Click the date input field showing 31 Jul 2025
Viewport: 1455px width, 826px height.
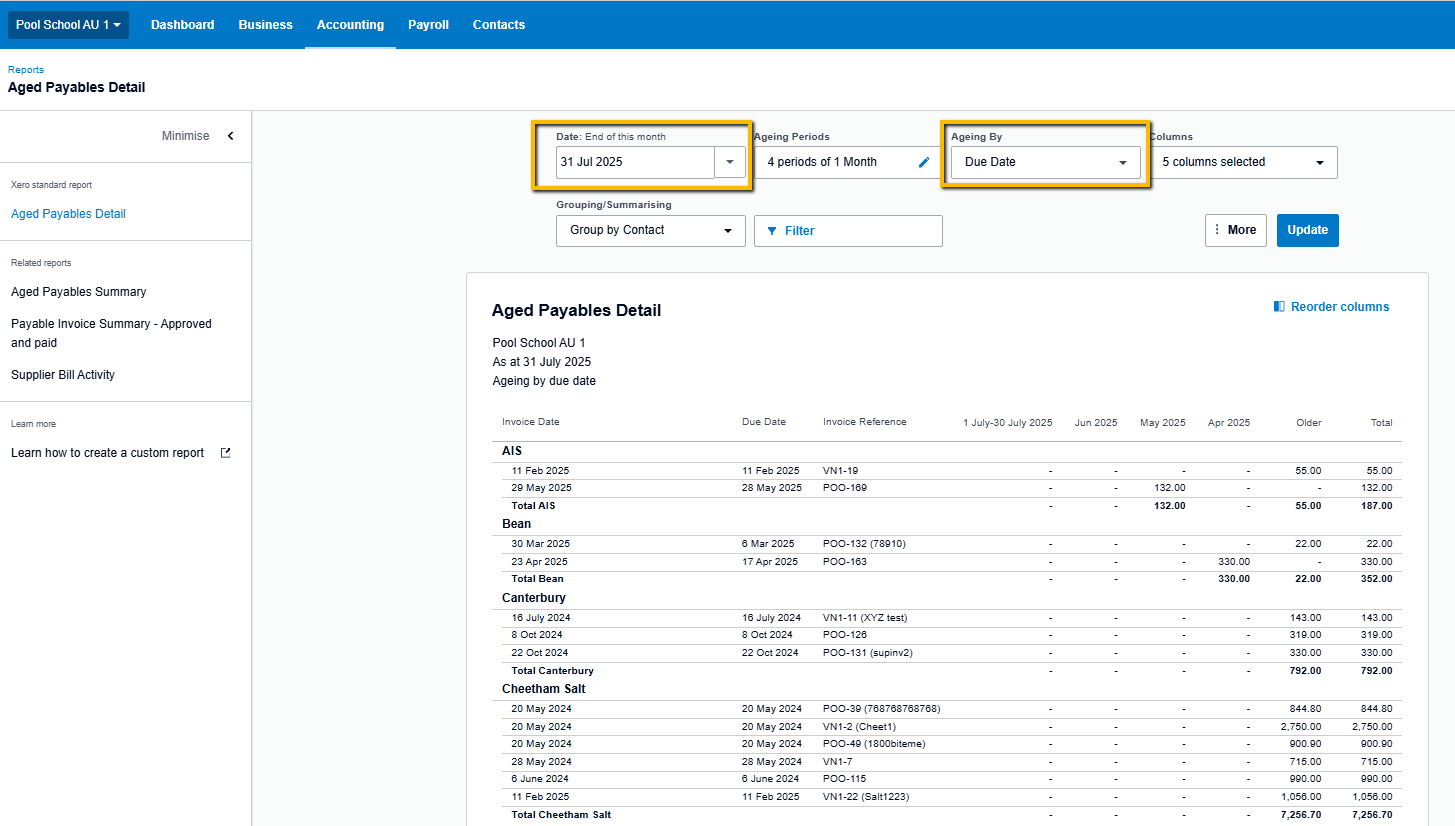[635, 162]
